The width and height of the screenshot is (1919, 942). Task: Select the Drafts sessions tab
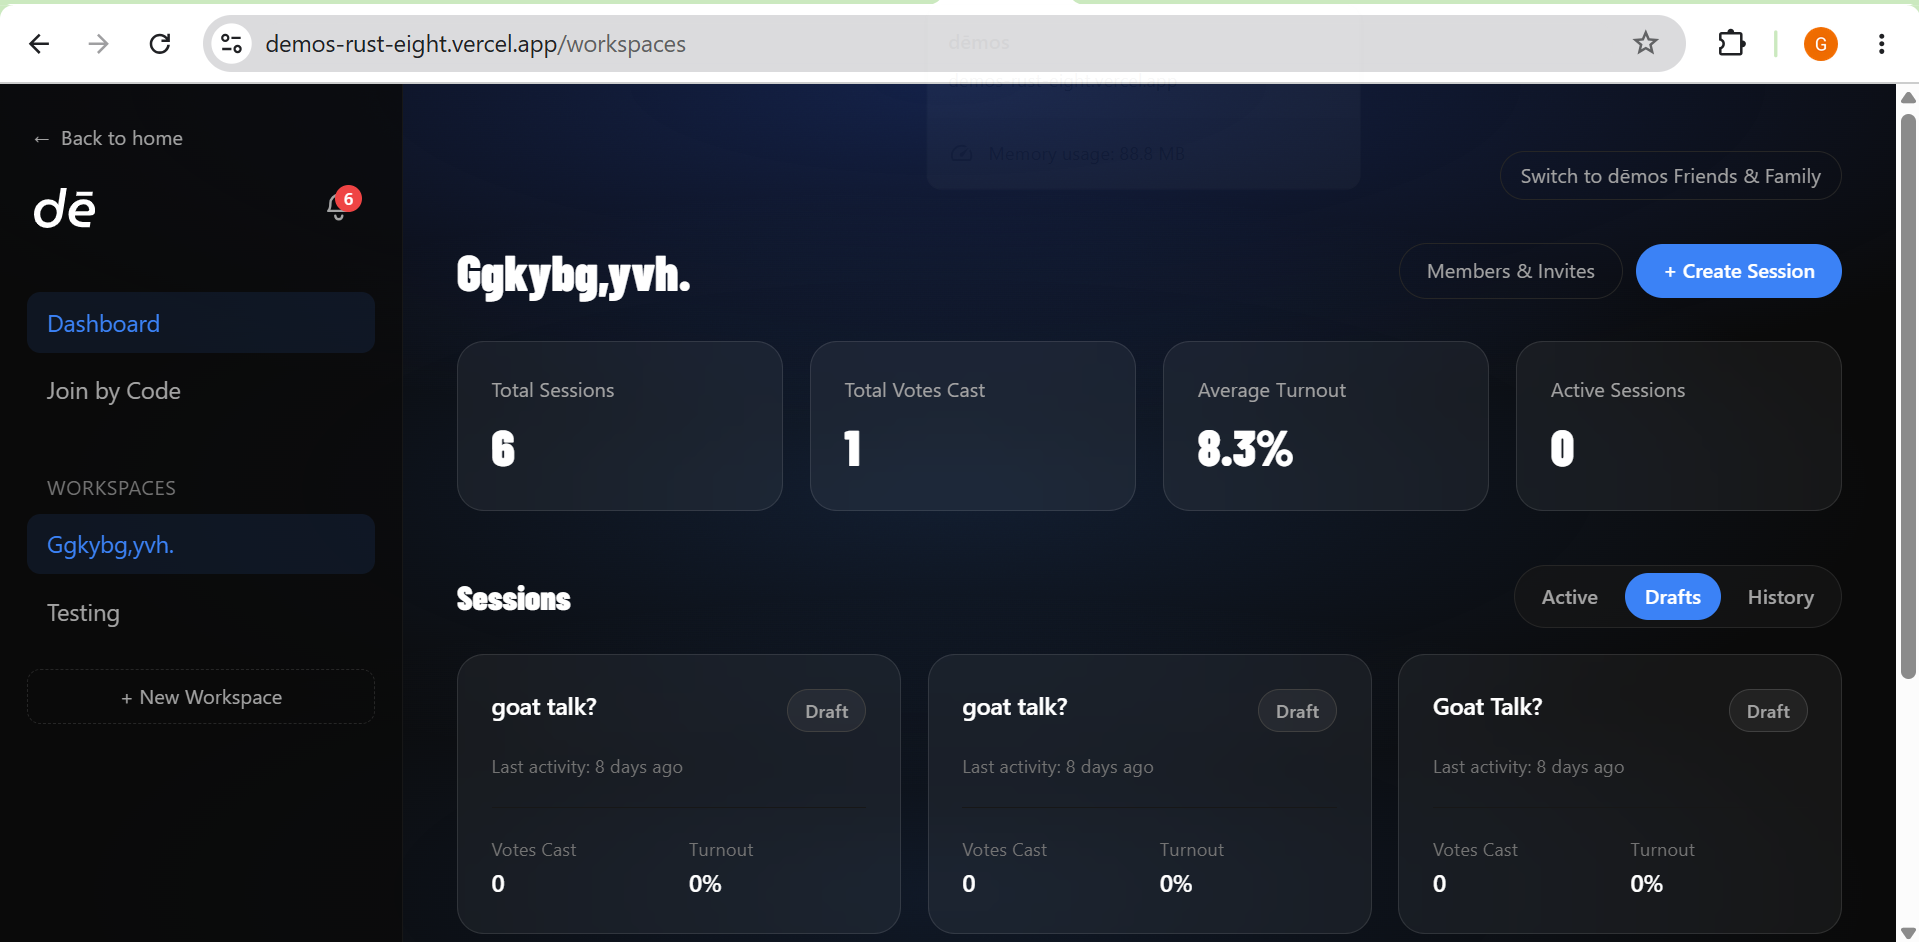(x=1672, y=597)
